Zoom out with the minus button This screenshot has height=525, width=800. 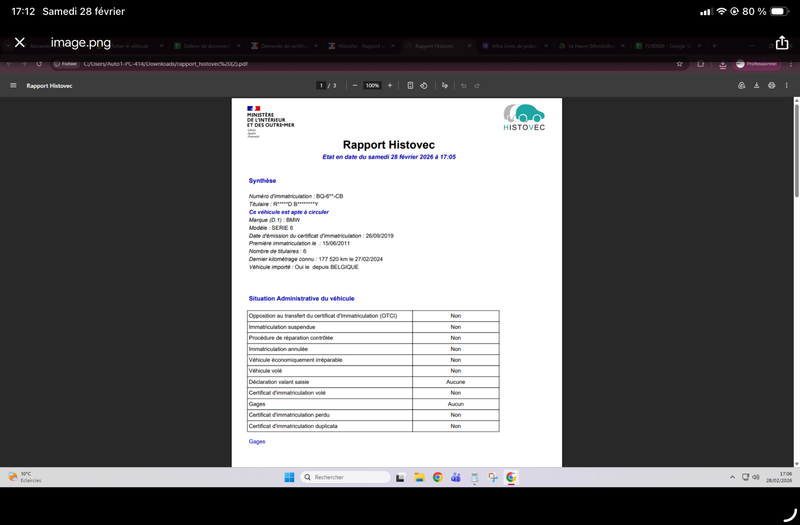[x=355, y=86]
